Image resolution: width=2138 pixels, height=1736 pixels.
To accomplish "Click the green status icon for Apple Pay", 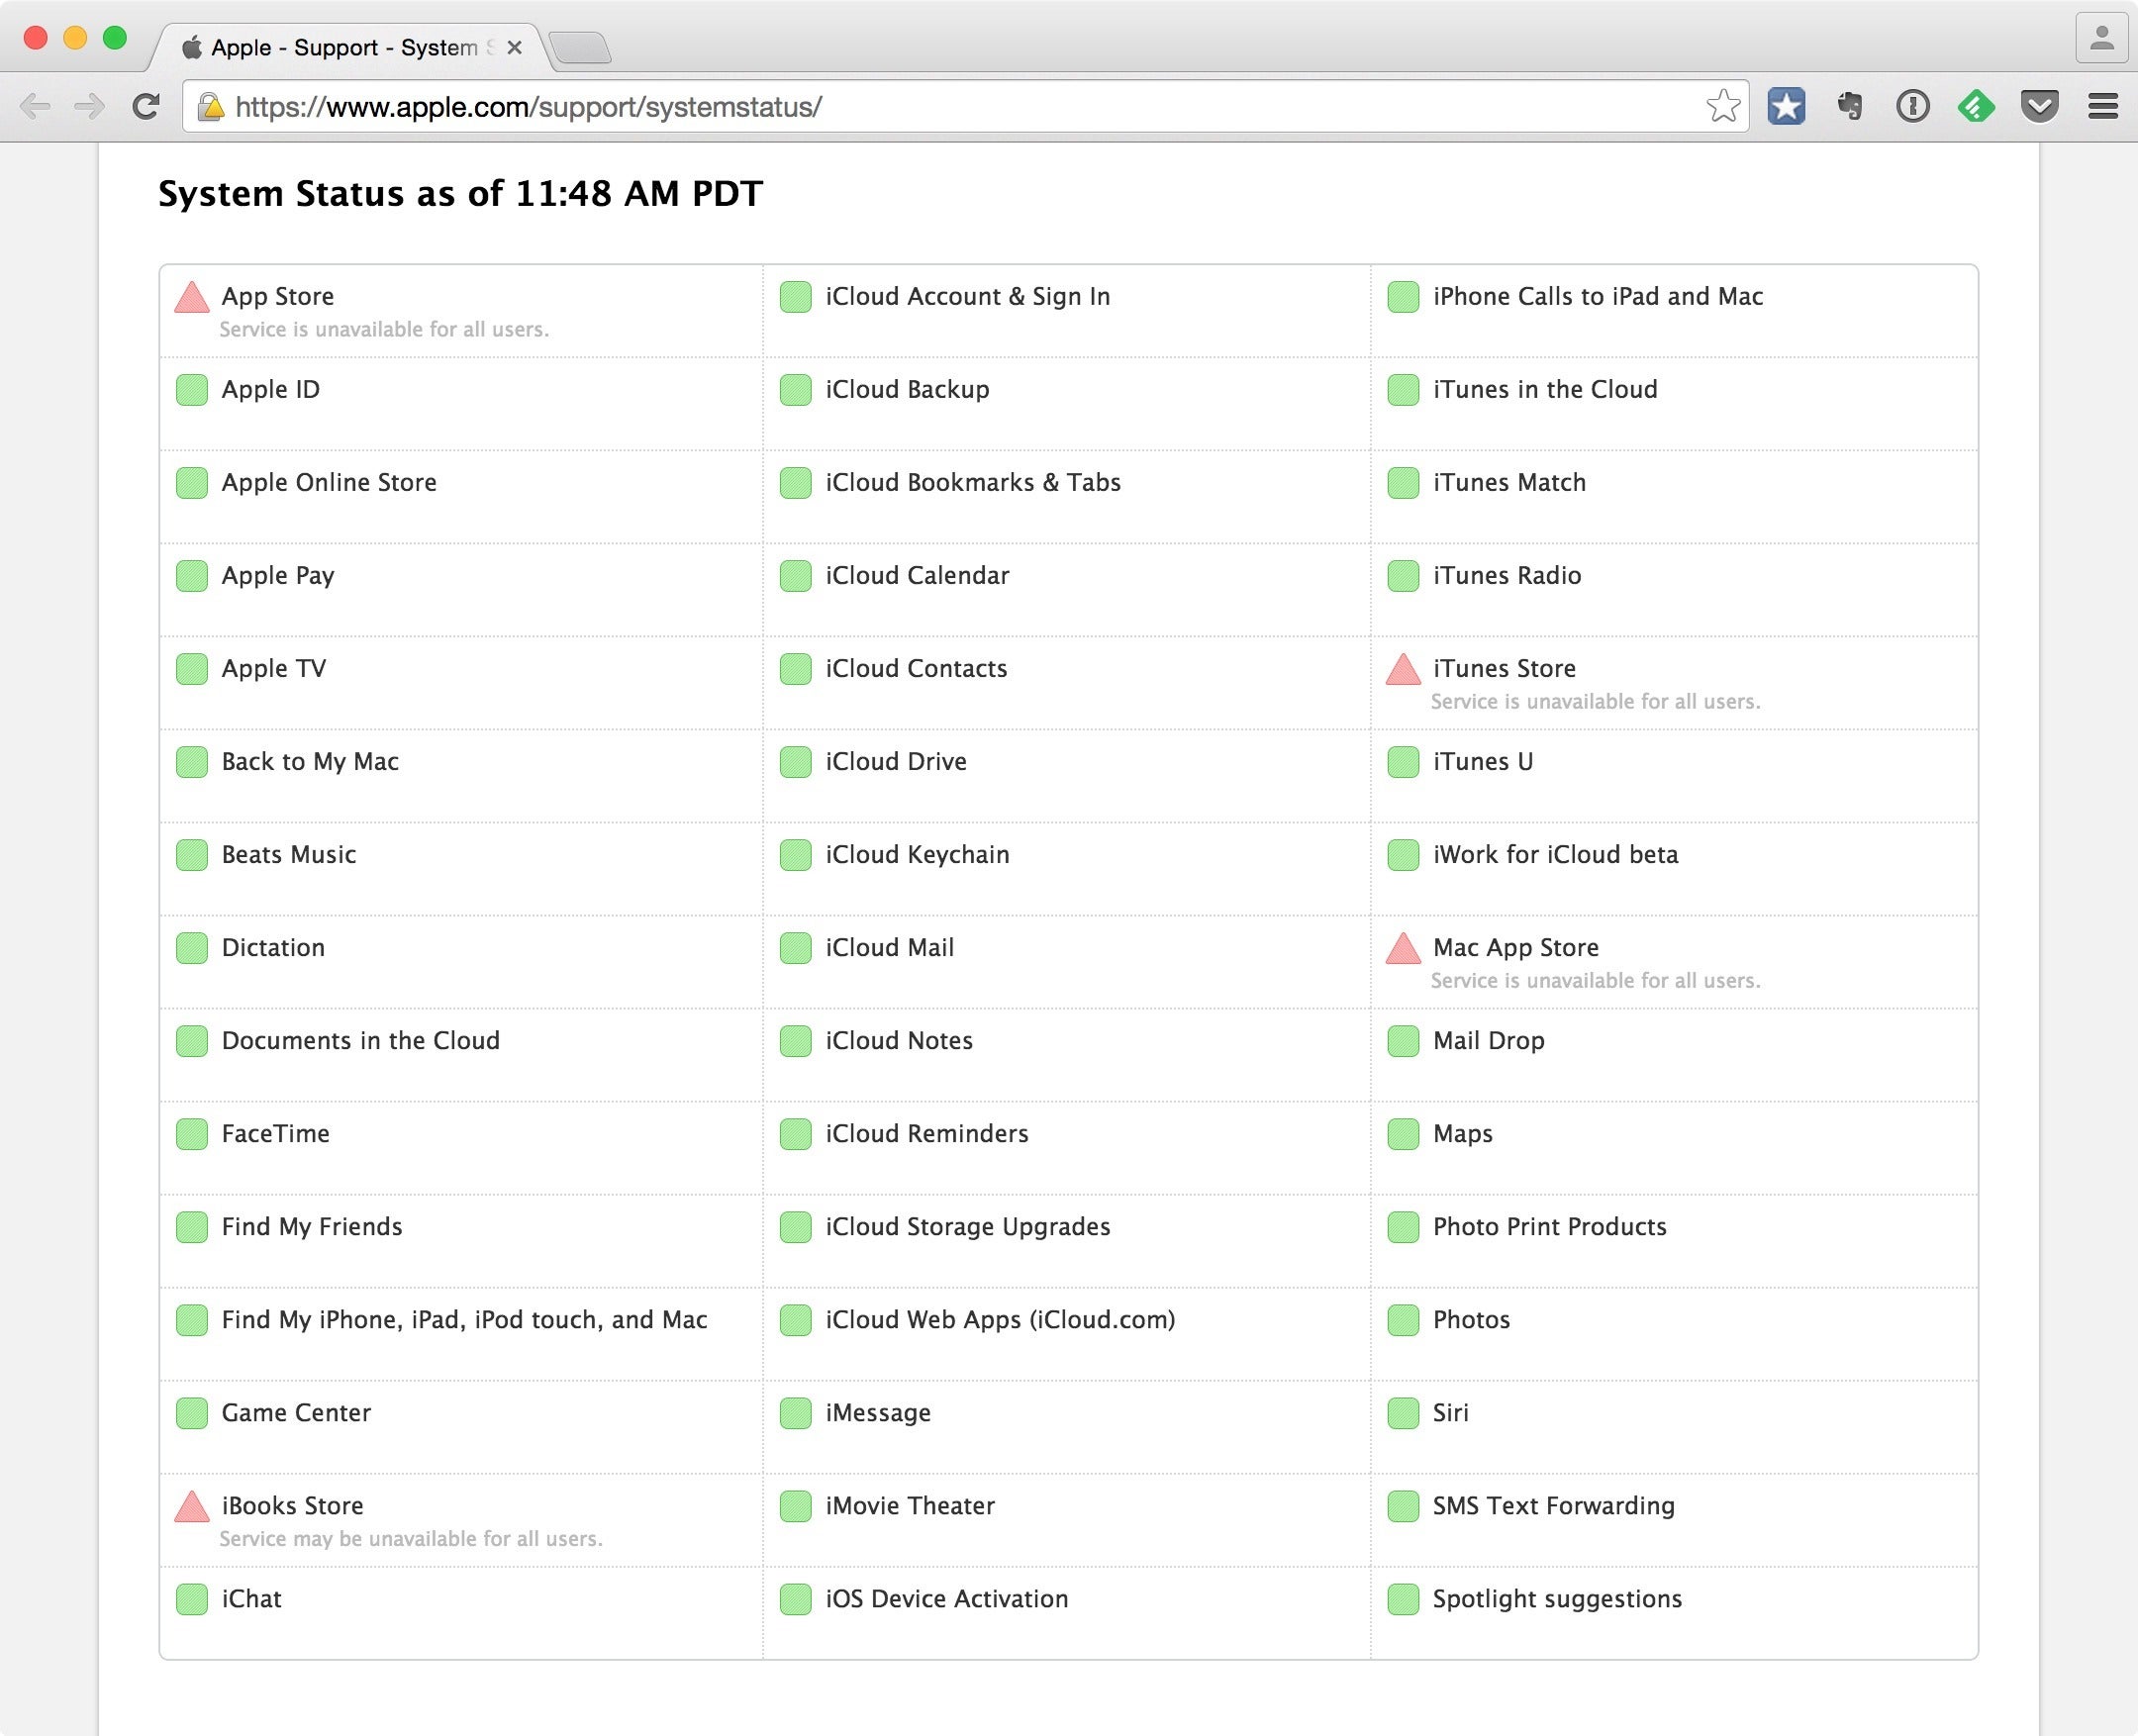I will coord(191,576).
